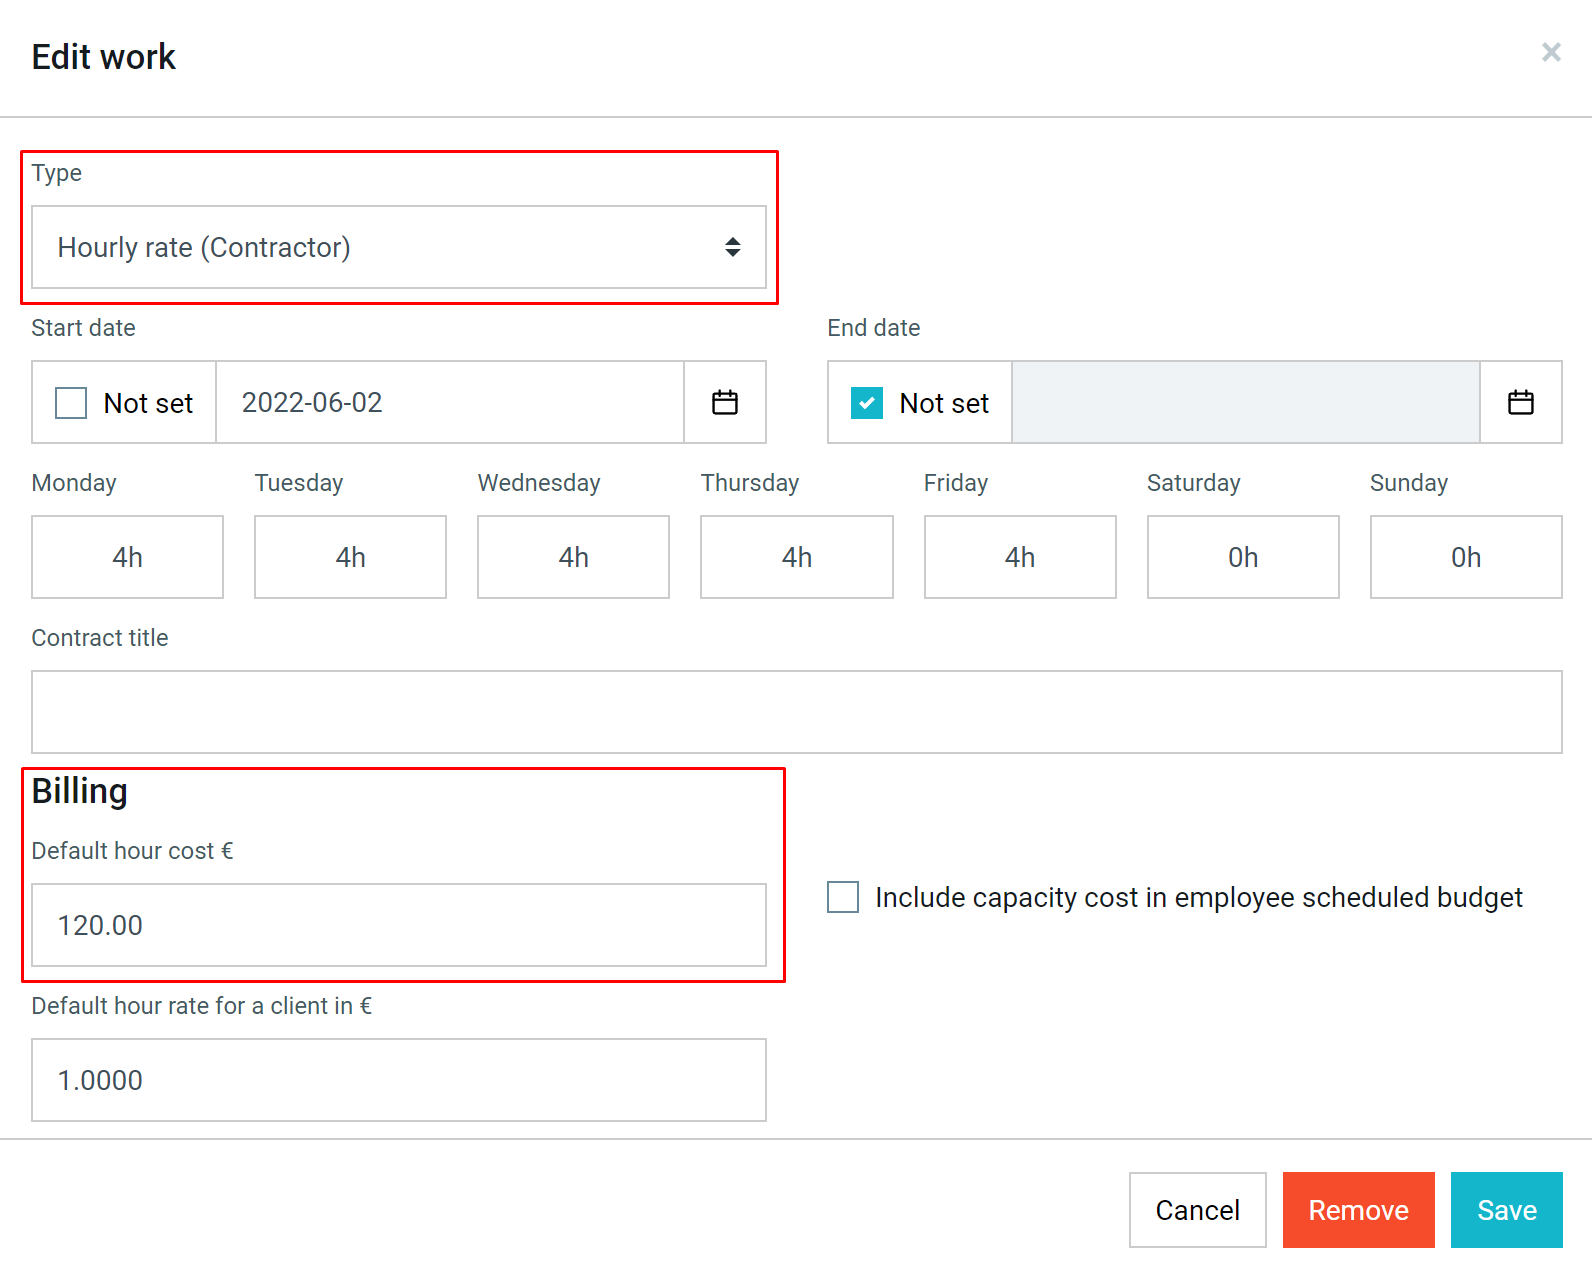Focus the Contract title text box
The width and height of the screenshot is (1592, 1278).
[797, 712]
